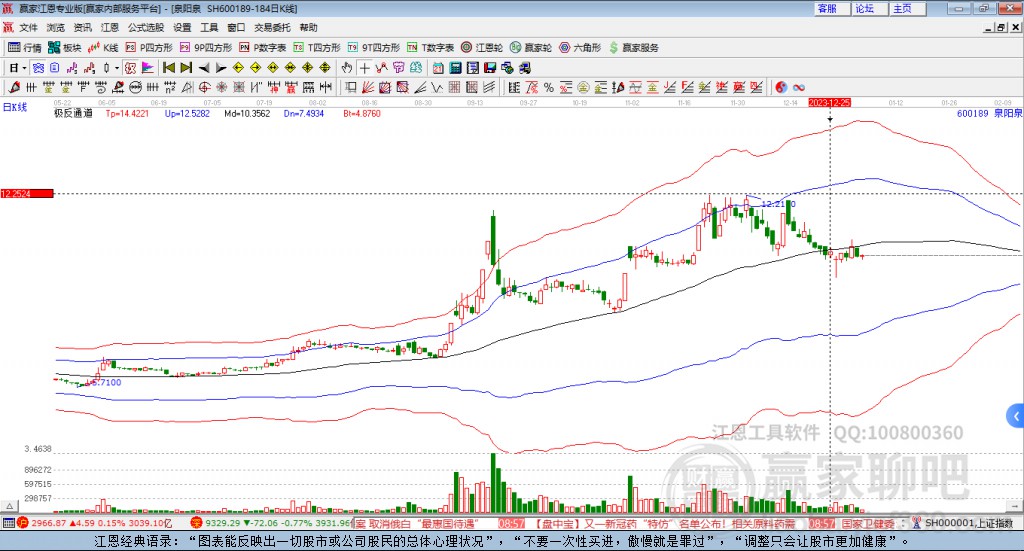Open the 9P四方形 tool

206,48
